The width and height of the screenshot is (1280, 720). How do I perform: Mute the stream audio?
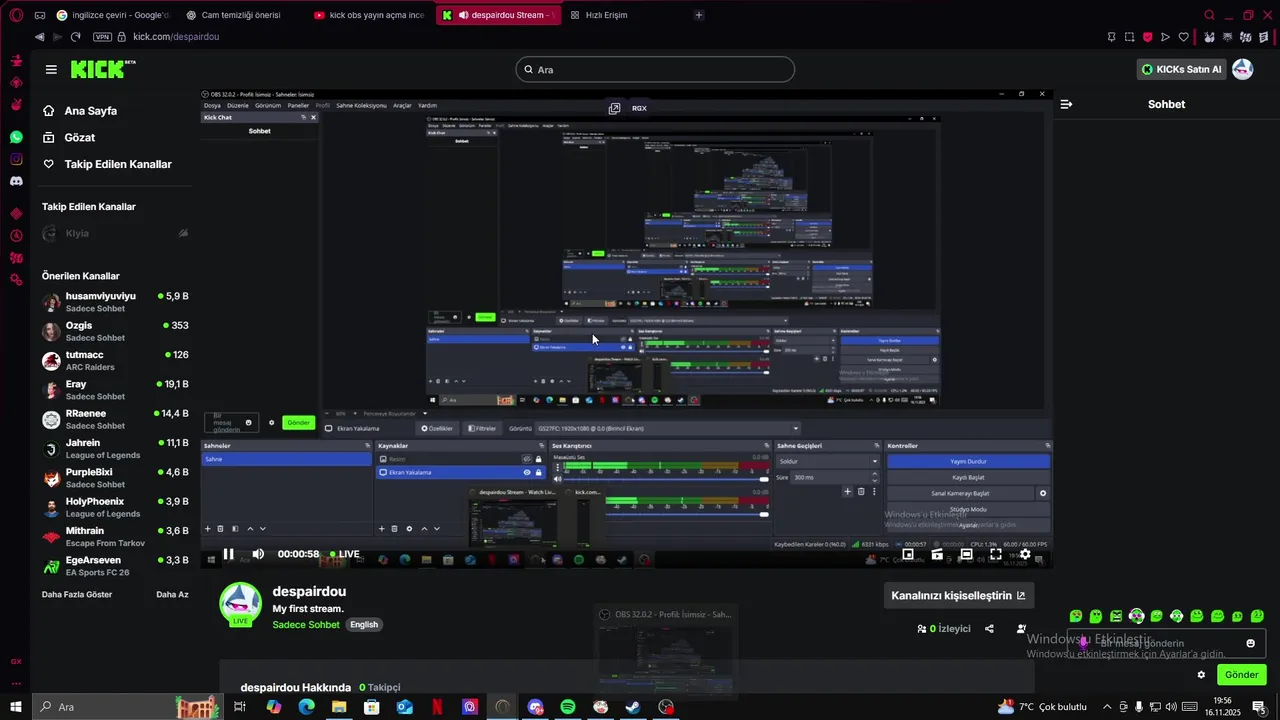258,554
